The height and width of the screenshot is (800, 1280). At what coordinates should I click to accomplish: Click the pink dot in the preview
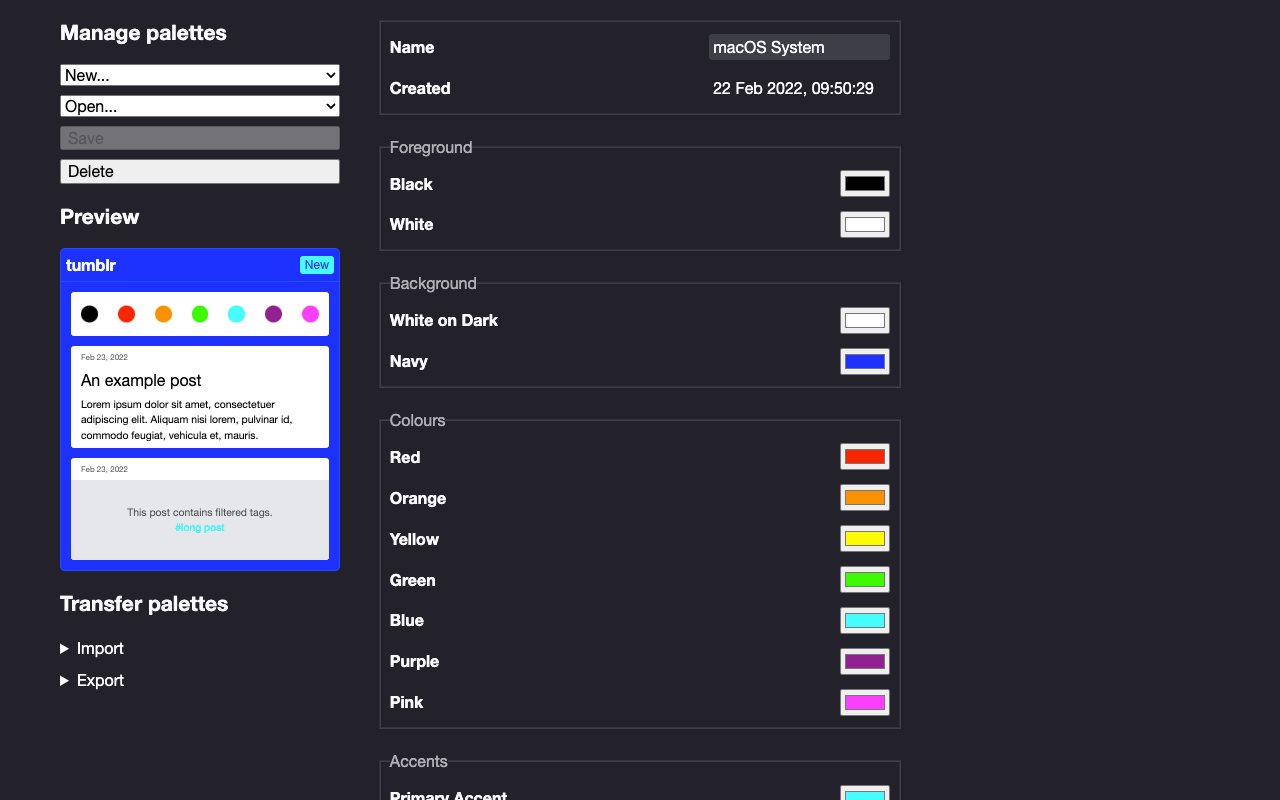pyautogui.click(x=310, y=314)
